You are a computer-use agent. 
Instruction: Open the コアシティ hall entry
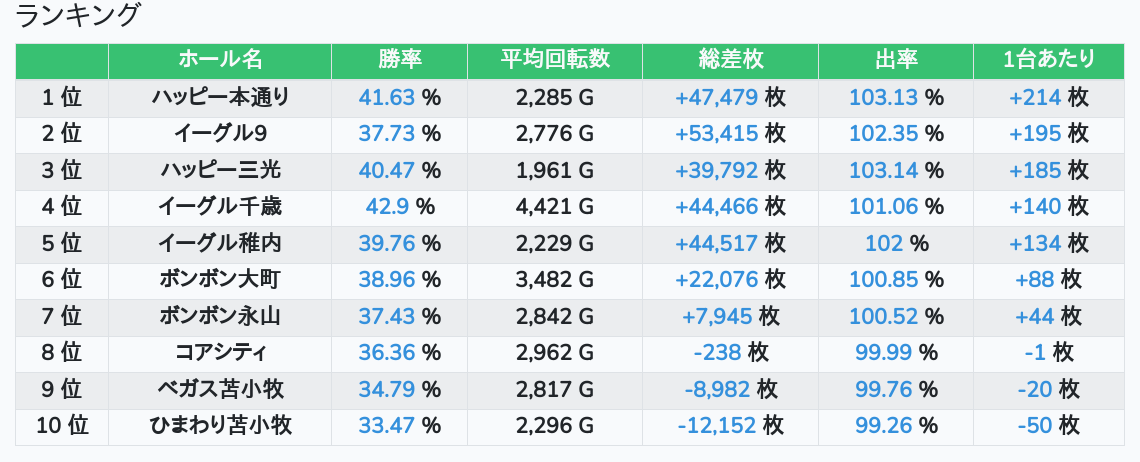220,353
